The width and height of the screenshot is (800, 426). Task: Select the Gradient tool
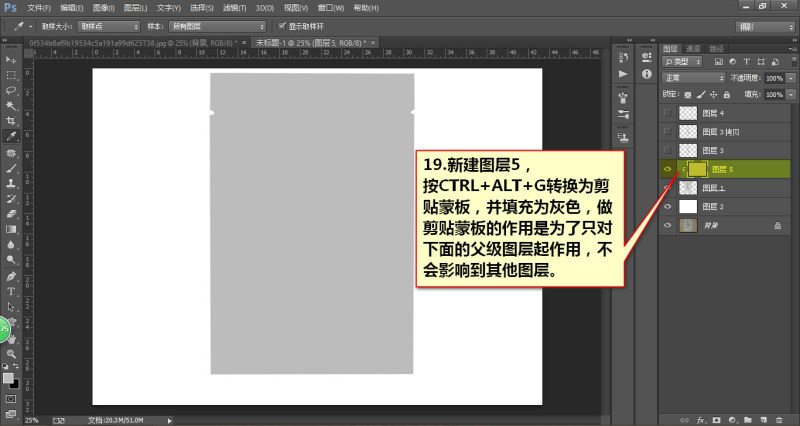point(11,229)
